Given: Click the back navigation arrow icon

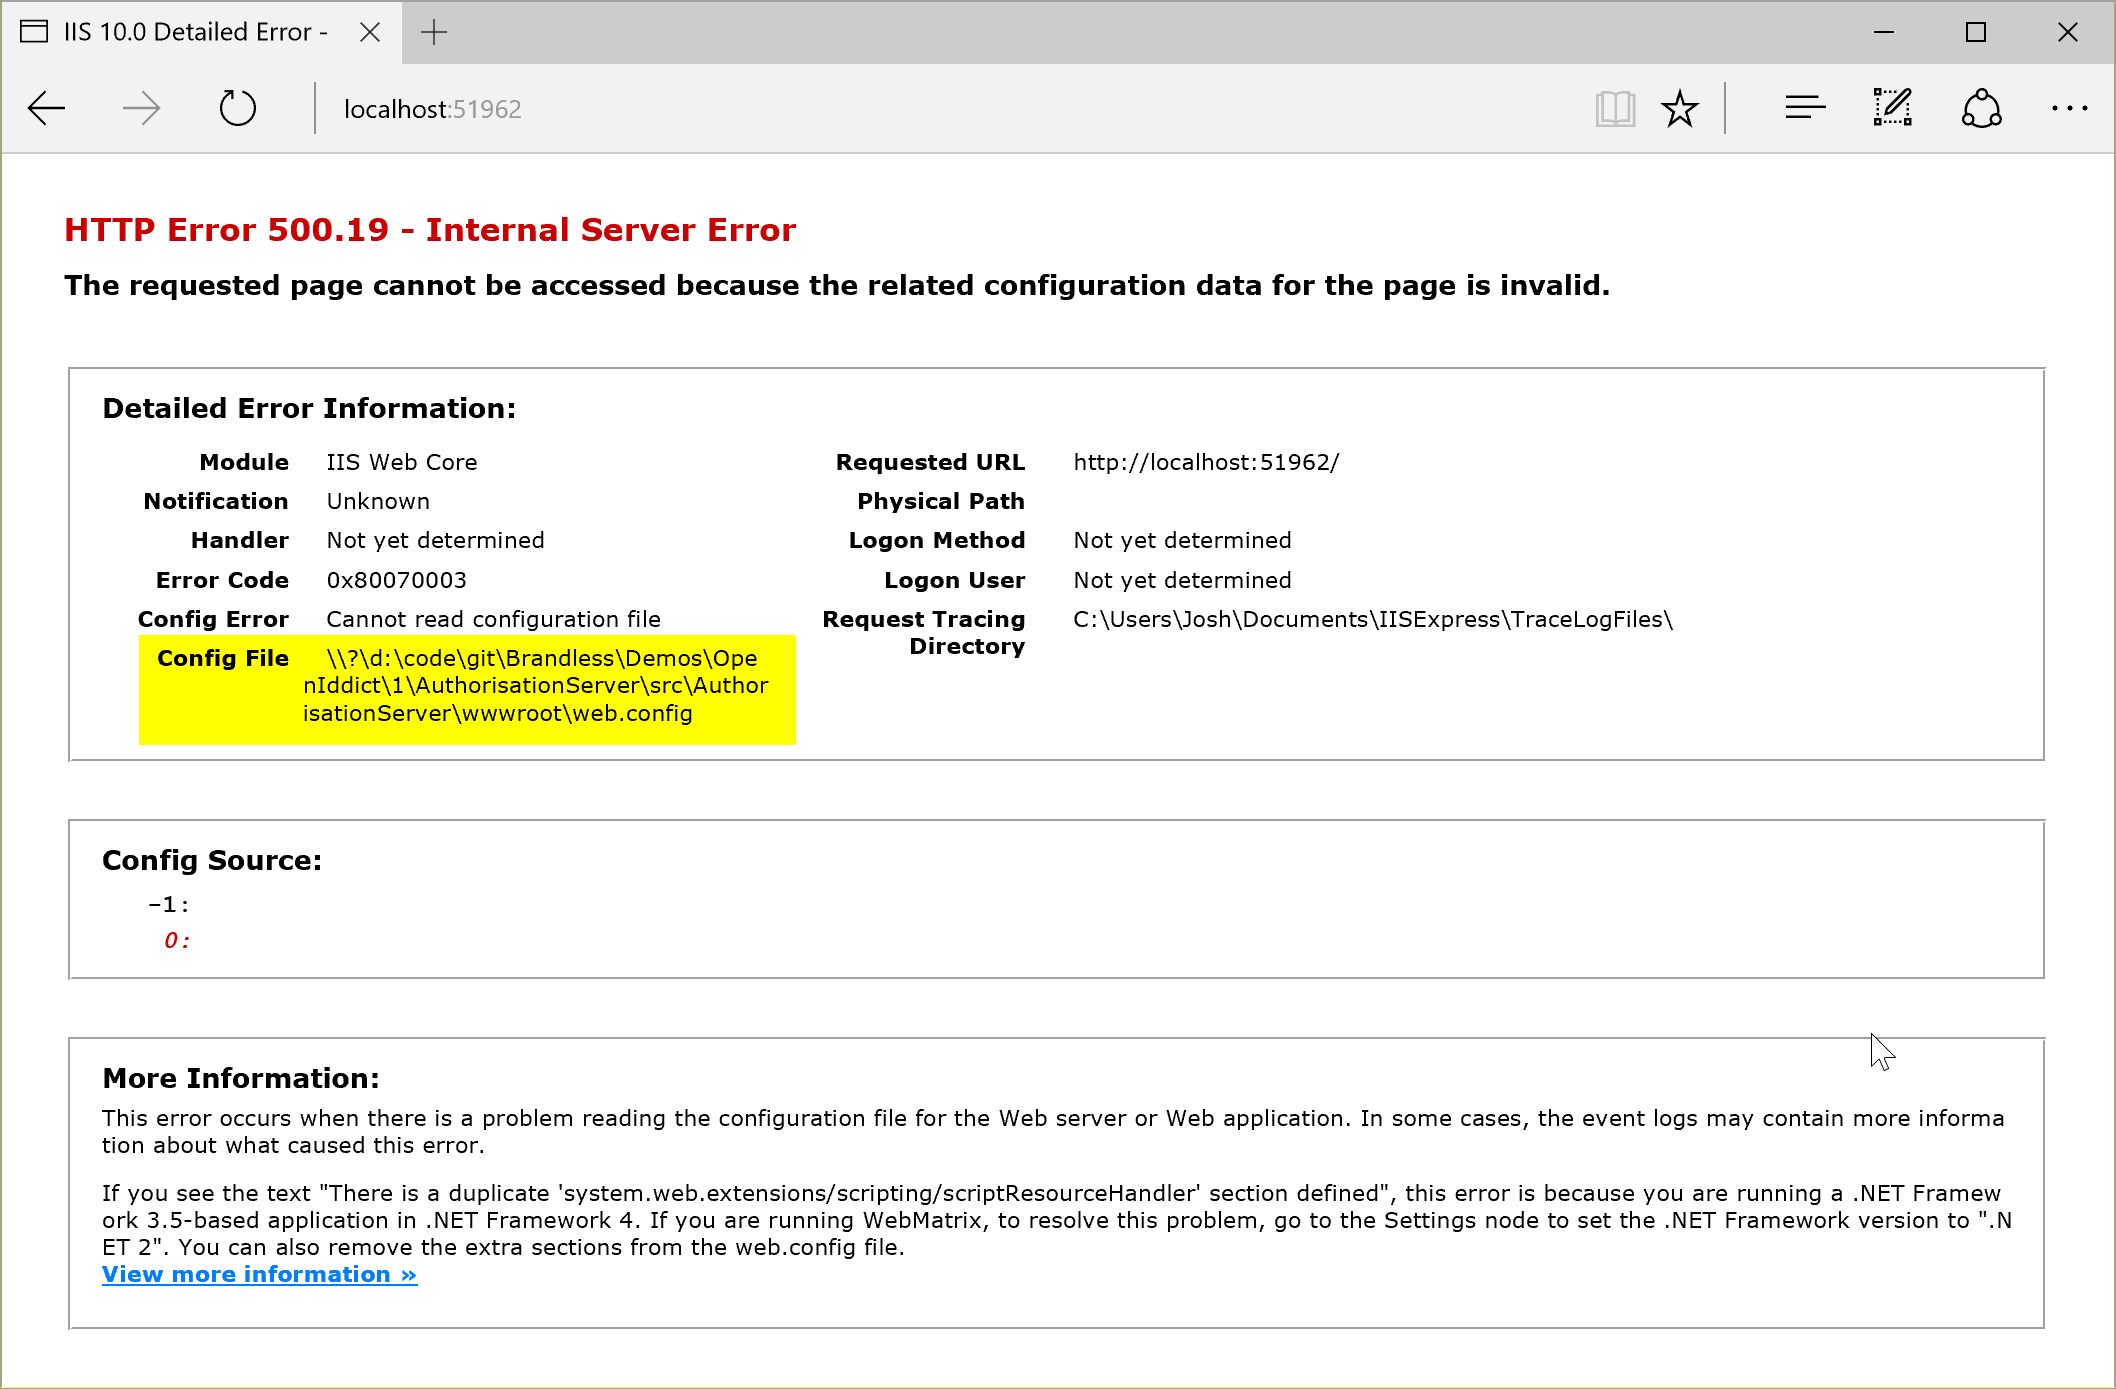Looking at the screenshot, I should [48, 107].
